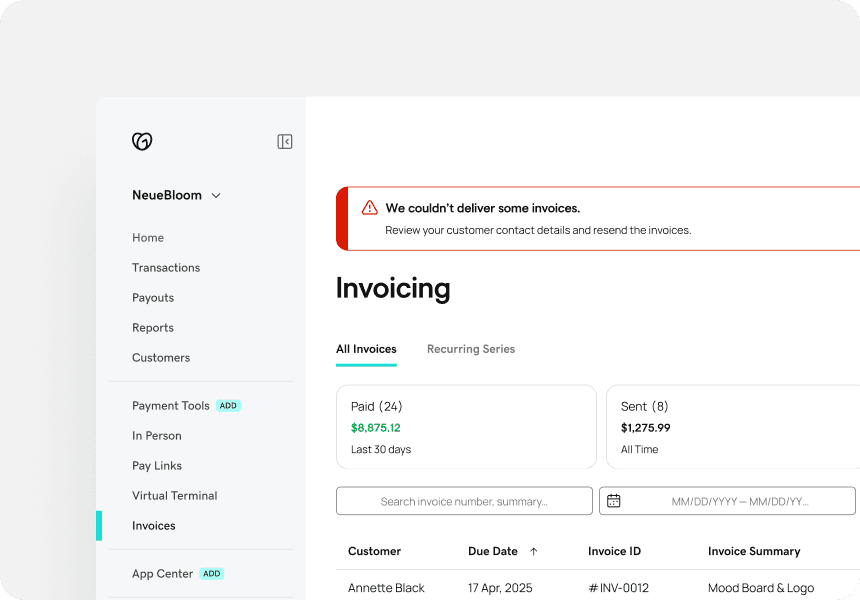The width and height of the screenshot is (860, 600).
Task: Open the Sent (8) summary card
Action: pos(733,427)
